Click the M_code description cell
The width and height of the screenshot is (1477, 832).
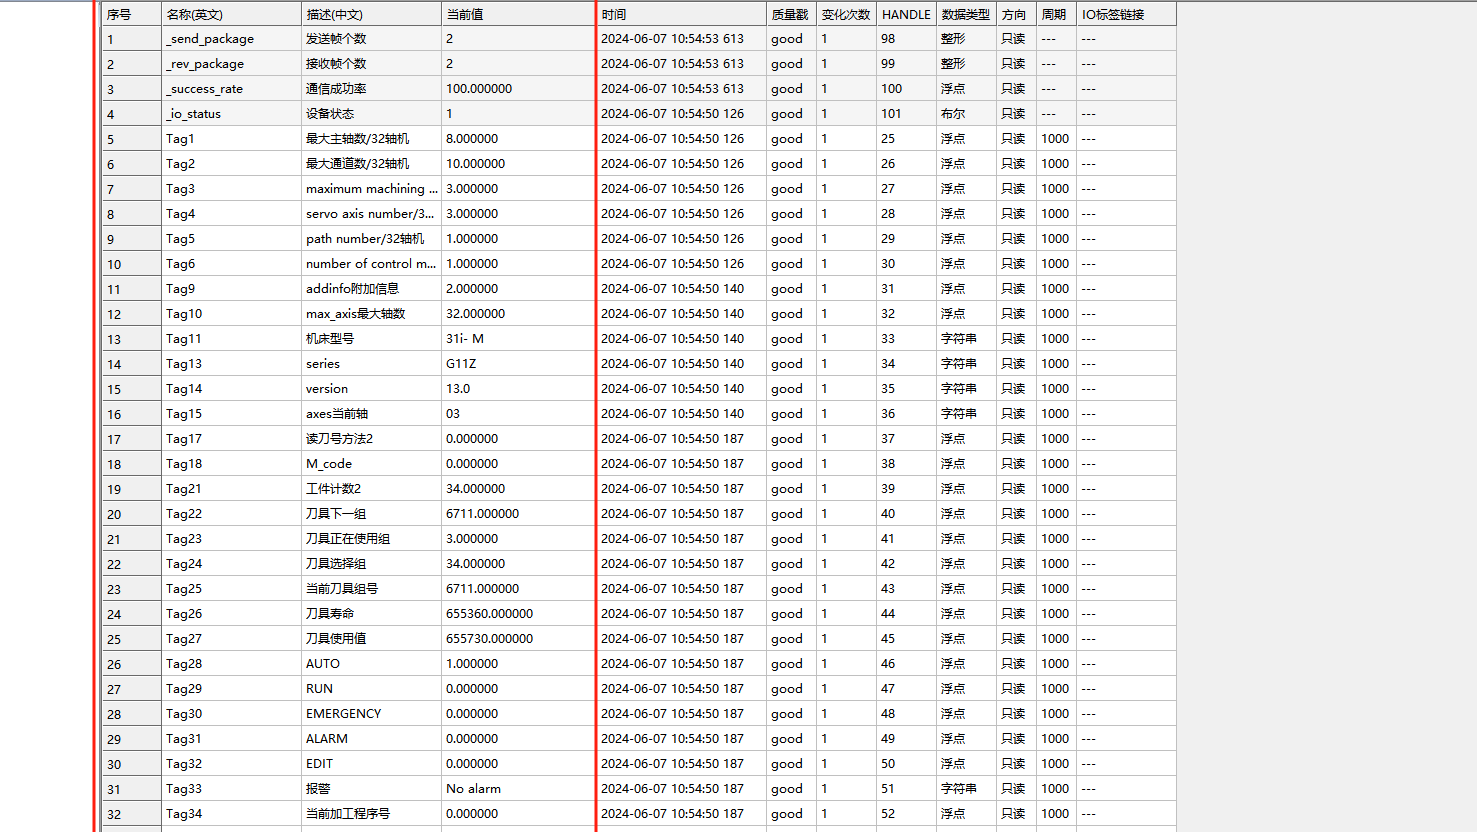point(371,463)
